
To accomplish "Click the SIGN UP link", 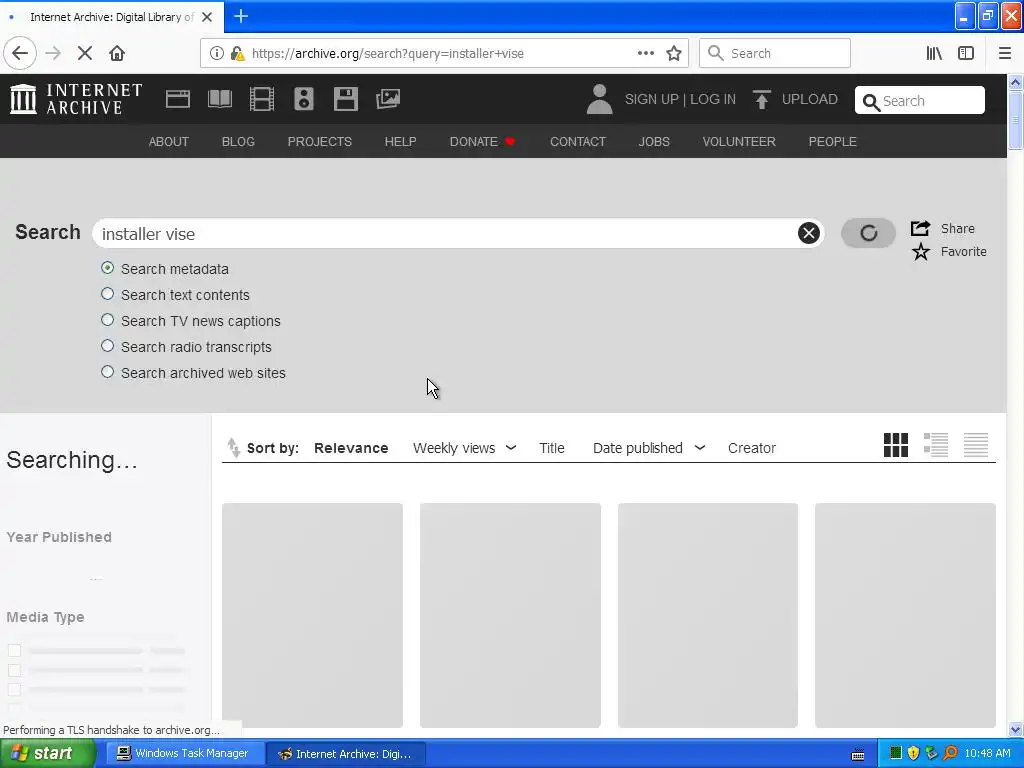I will click(x=652, y=99).
